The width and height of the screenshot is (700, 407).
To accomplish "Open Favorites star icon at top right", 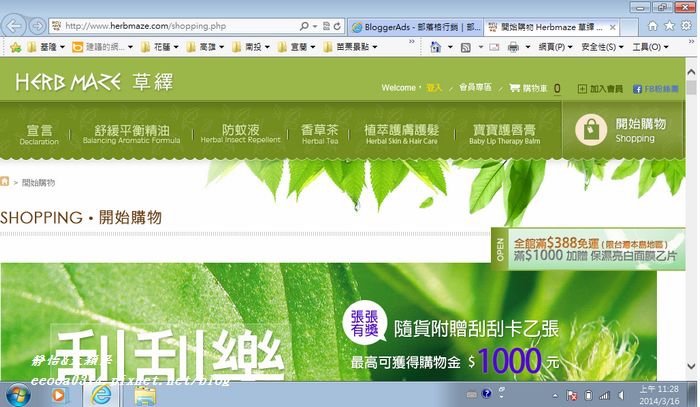I will (x=669, y=26).
